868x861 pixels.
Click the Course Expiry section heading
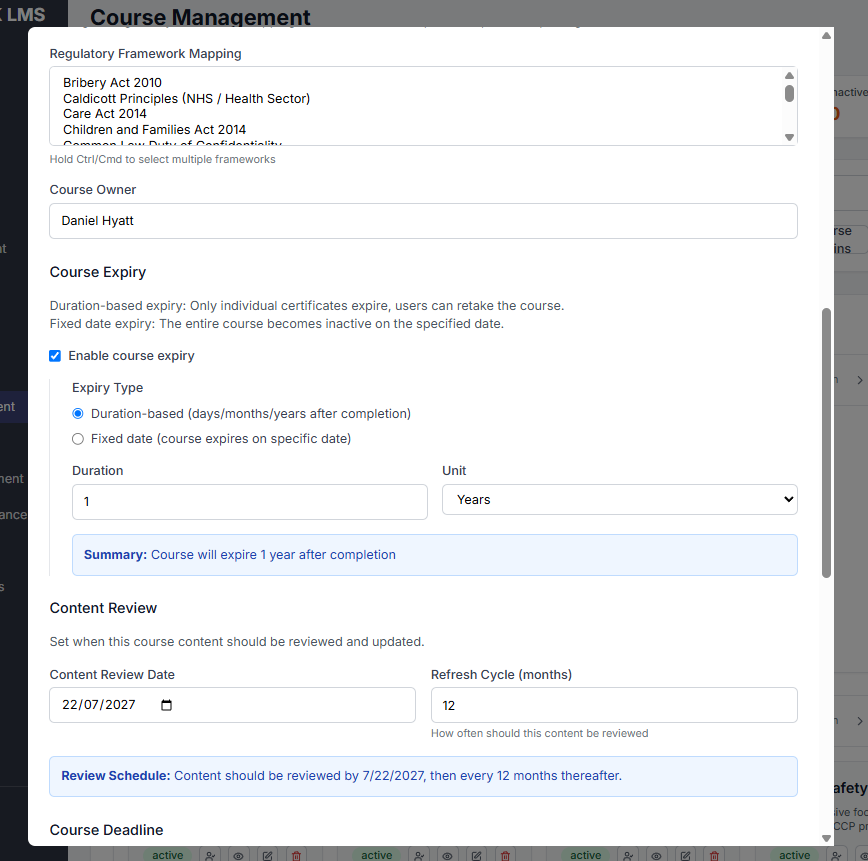(x=98, y=272)
